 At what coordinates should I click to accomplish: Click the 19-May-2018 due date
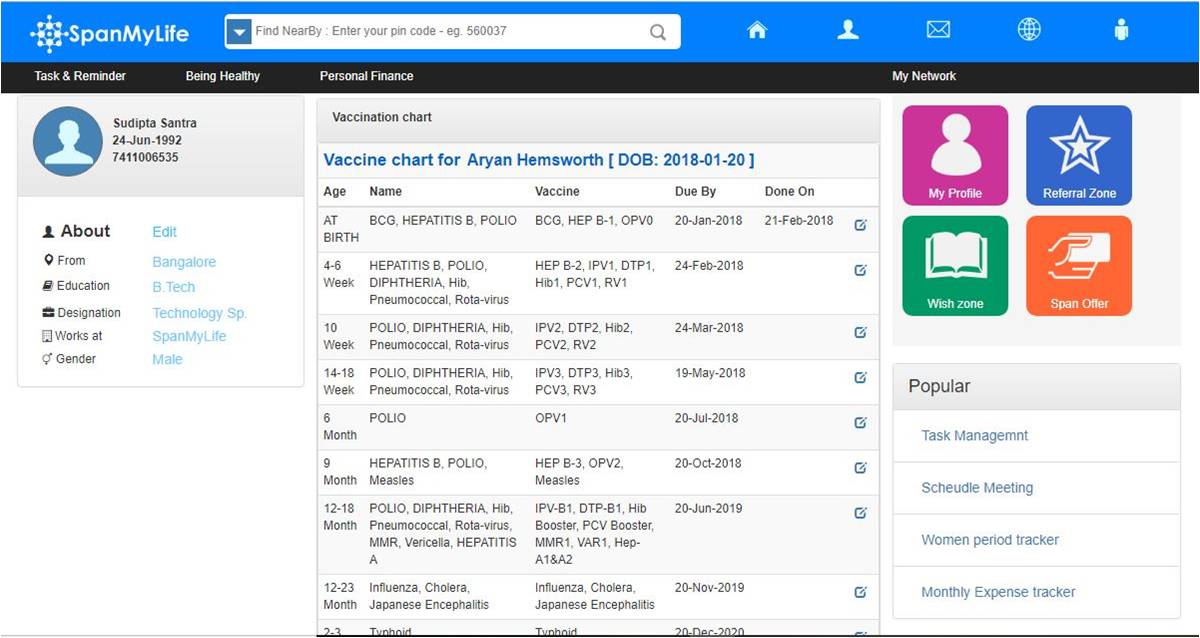710,372
